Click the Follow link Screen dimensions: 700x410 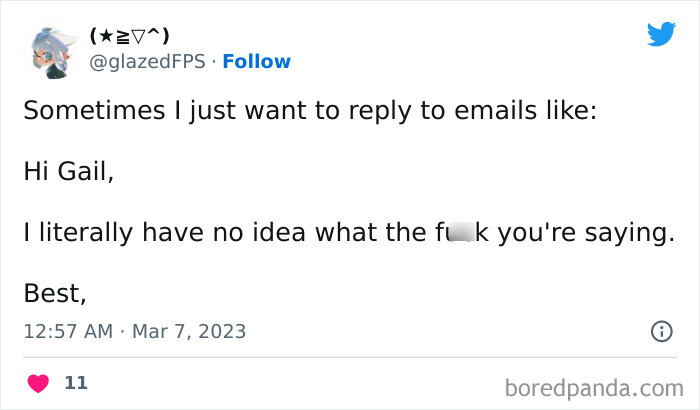(257, 61)
